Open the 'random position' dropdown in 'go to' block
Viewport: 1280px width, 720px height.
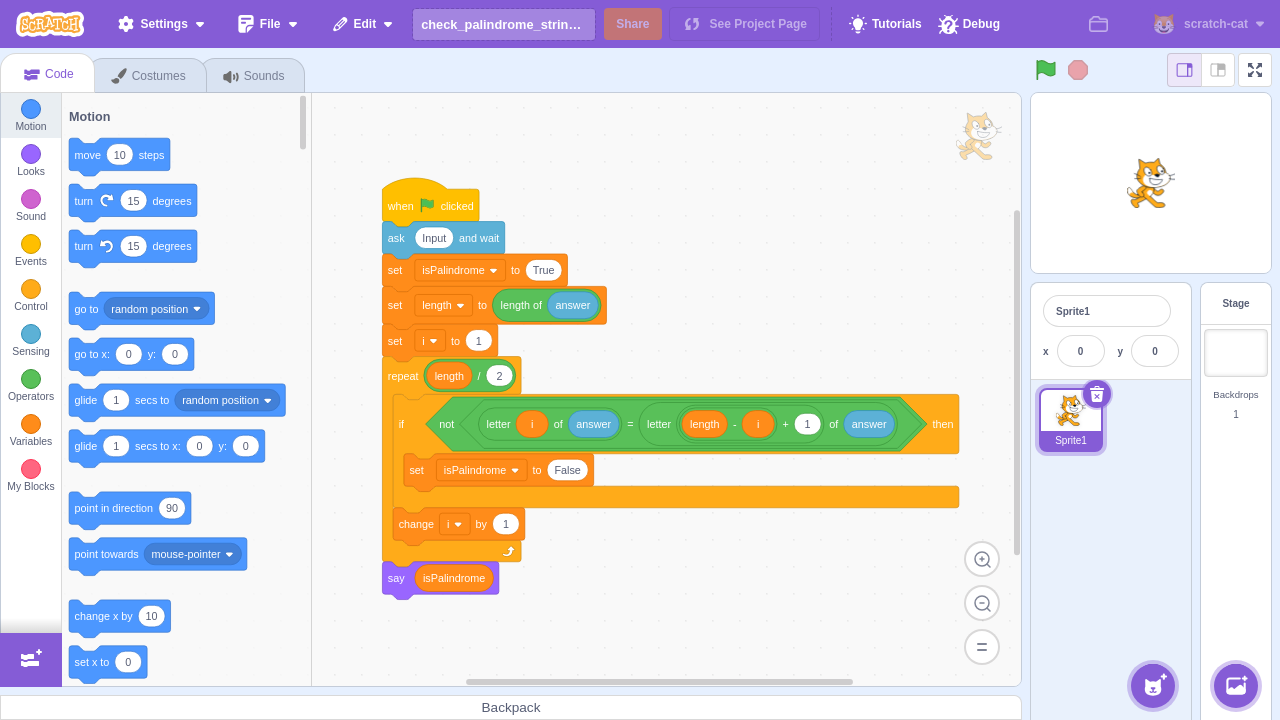pyautogui.click(x=157, y=309)
